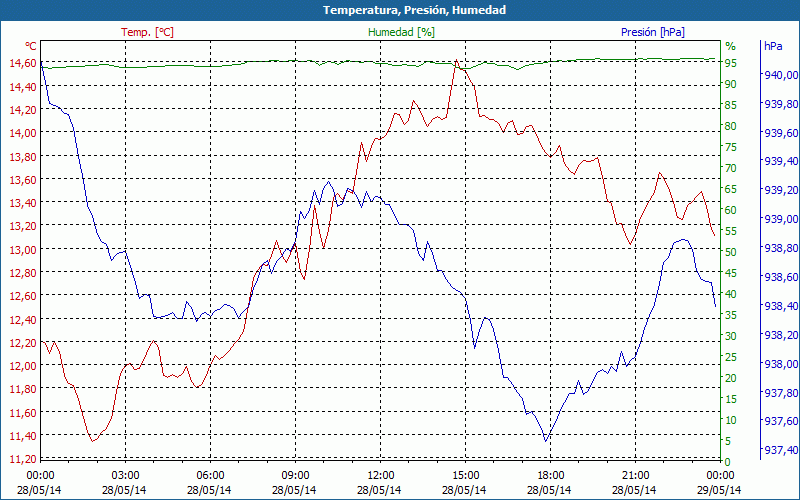Click the 14,00 temperature axis value
The width and height of the screenshot is (800, 500).
click(23, 133)
